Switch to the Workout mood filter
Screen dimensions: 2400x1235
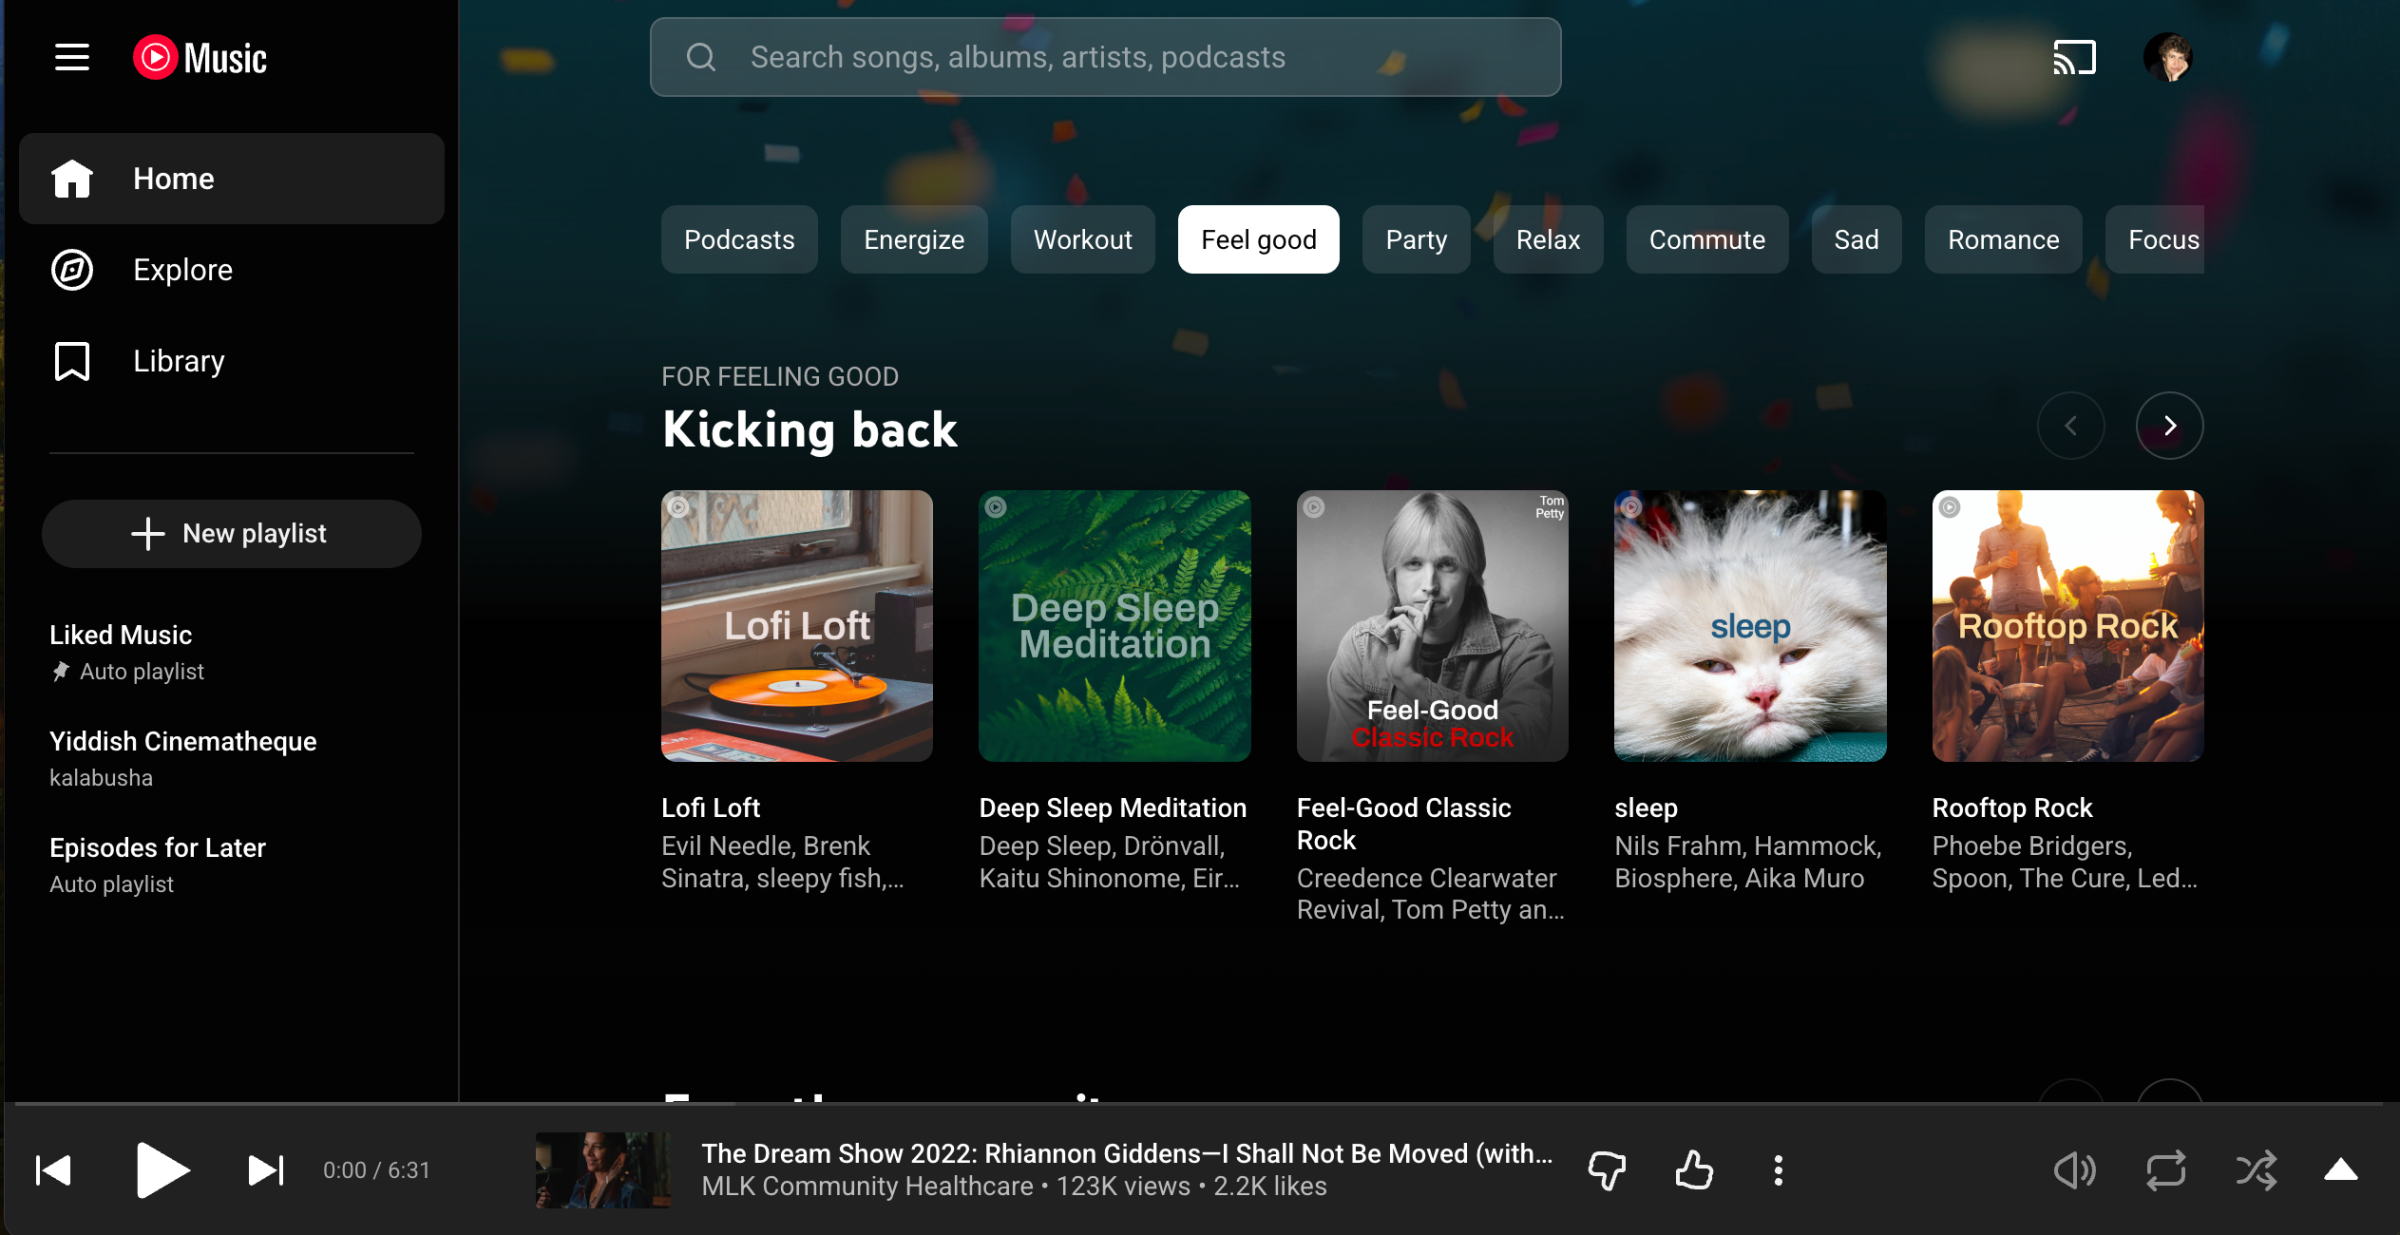[x=1082, y=239]
